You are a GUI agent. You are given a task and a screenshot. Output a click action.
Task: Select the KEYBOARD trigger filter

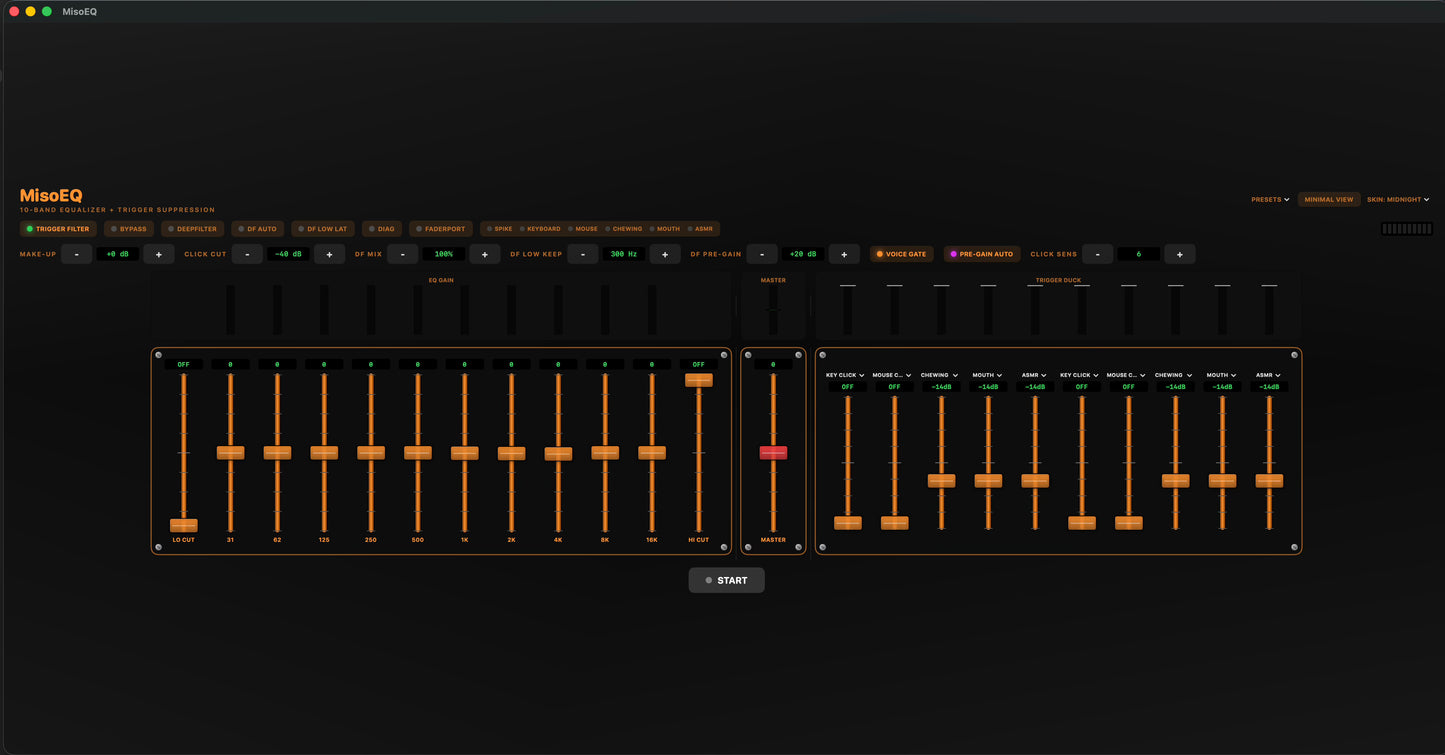[x=540, y=229]
